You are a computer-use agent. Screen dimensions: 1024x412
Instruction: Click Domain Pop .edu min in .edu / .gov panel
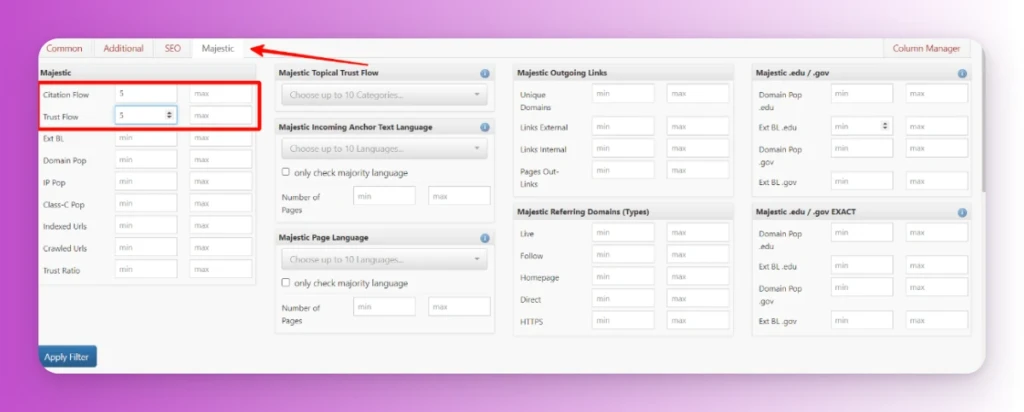[x=862, y=93]
